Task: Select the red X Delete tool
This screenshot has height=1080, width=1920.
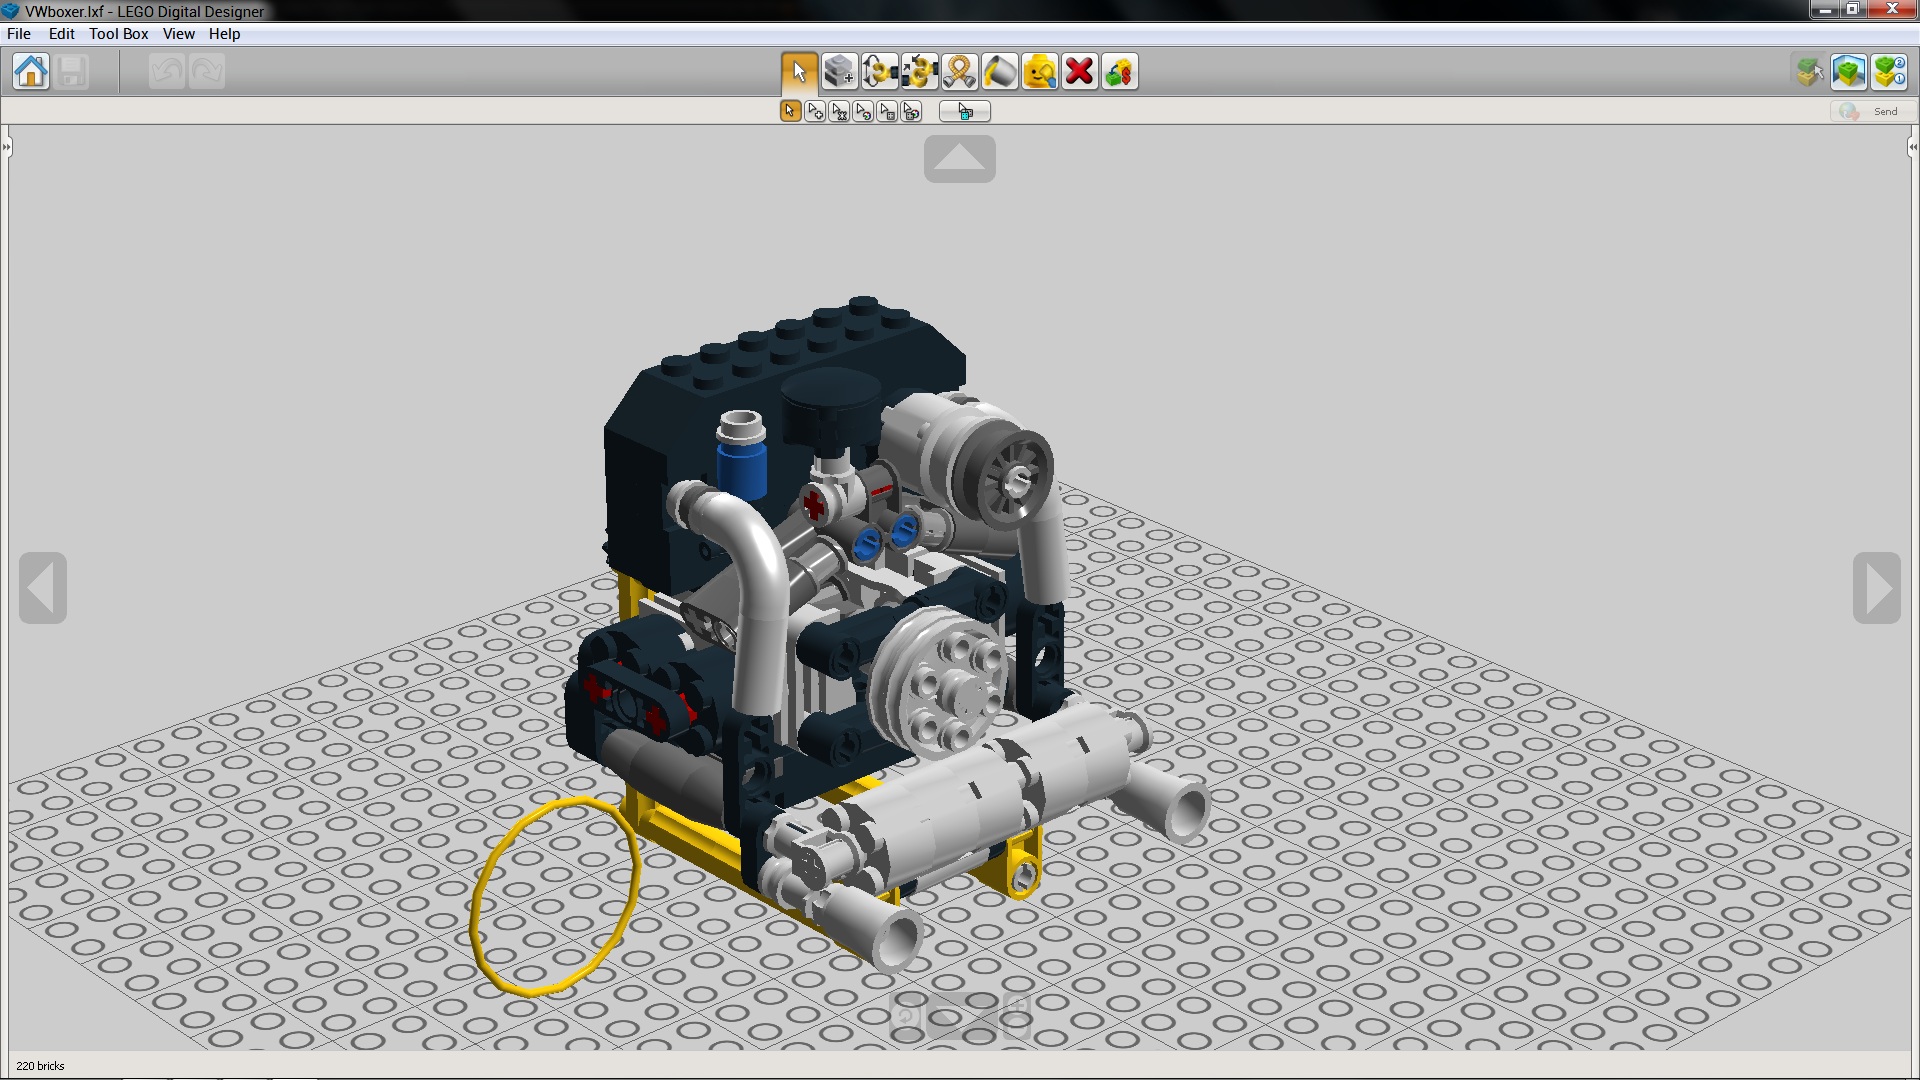Action: pyautogui.click(x=1079, y=72)
